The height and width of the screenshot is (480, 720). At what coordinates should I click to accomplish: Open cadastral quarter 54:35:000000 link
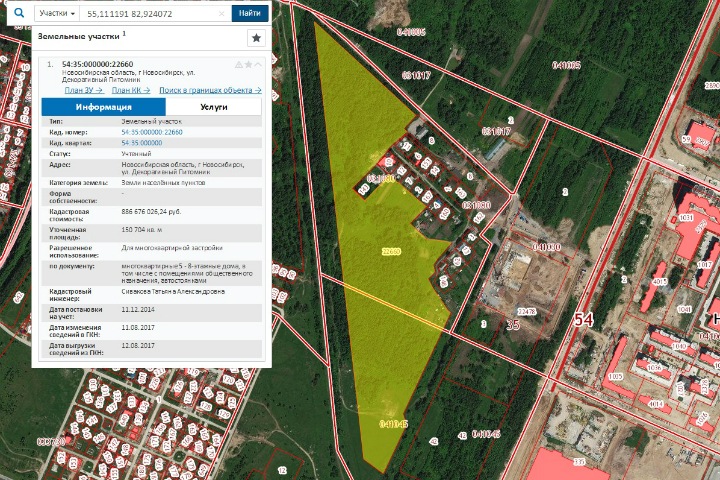tap(141, 143)
